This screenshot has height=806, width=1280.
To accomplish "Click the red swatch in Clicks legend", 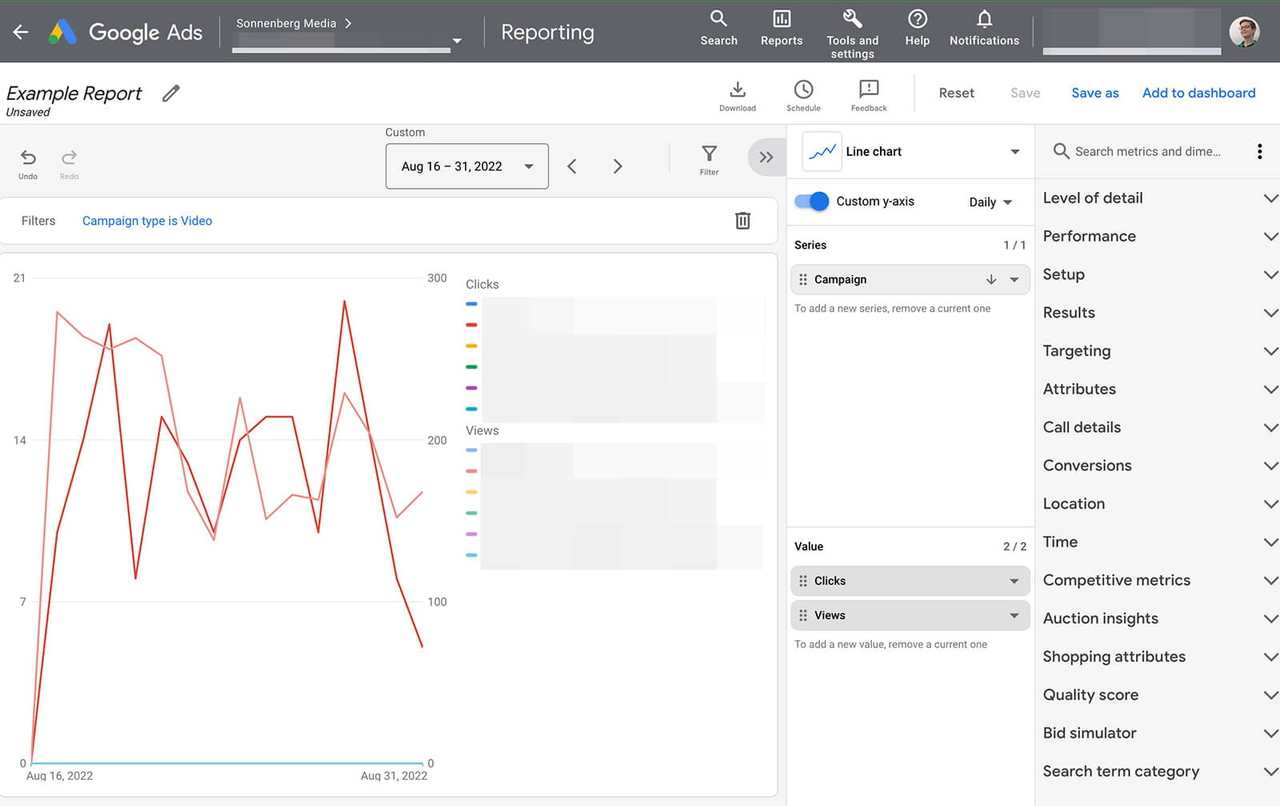I will pos(470,324).
